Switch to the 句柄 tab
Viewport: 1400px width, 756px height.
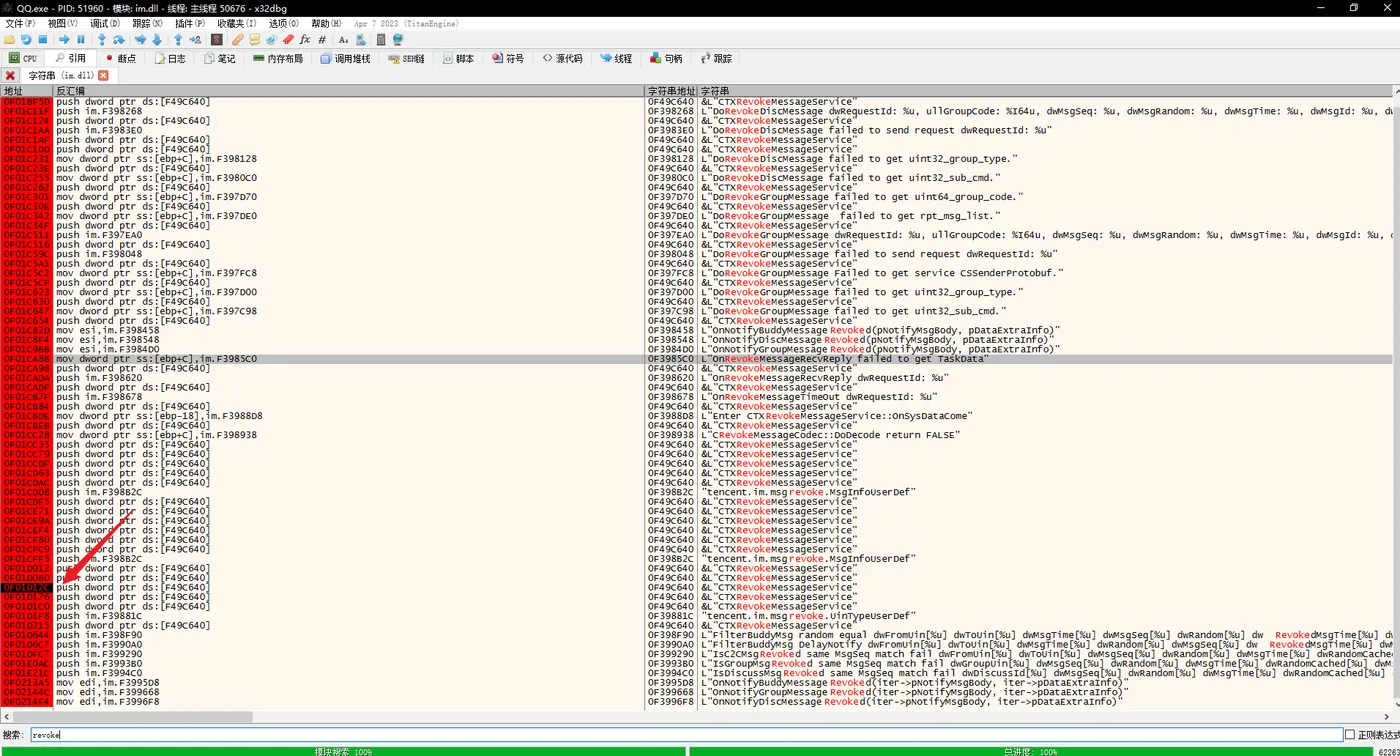click(666, 59)
